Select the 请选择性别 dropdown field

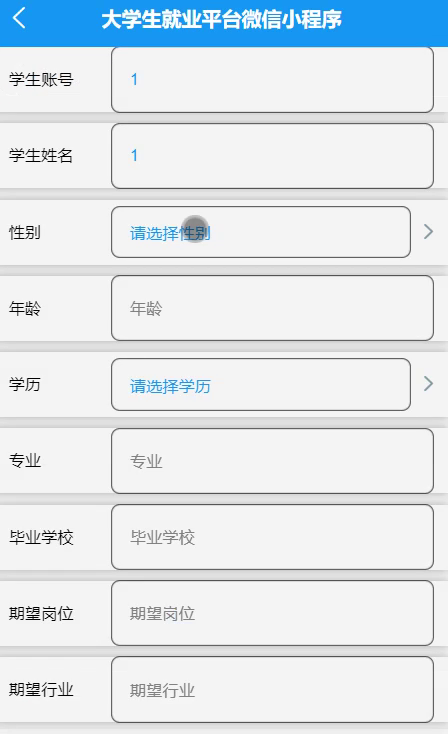[x=261, y=232]
